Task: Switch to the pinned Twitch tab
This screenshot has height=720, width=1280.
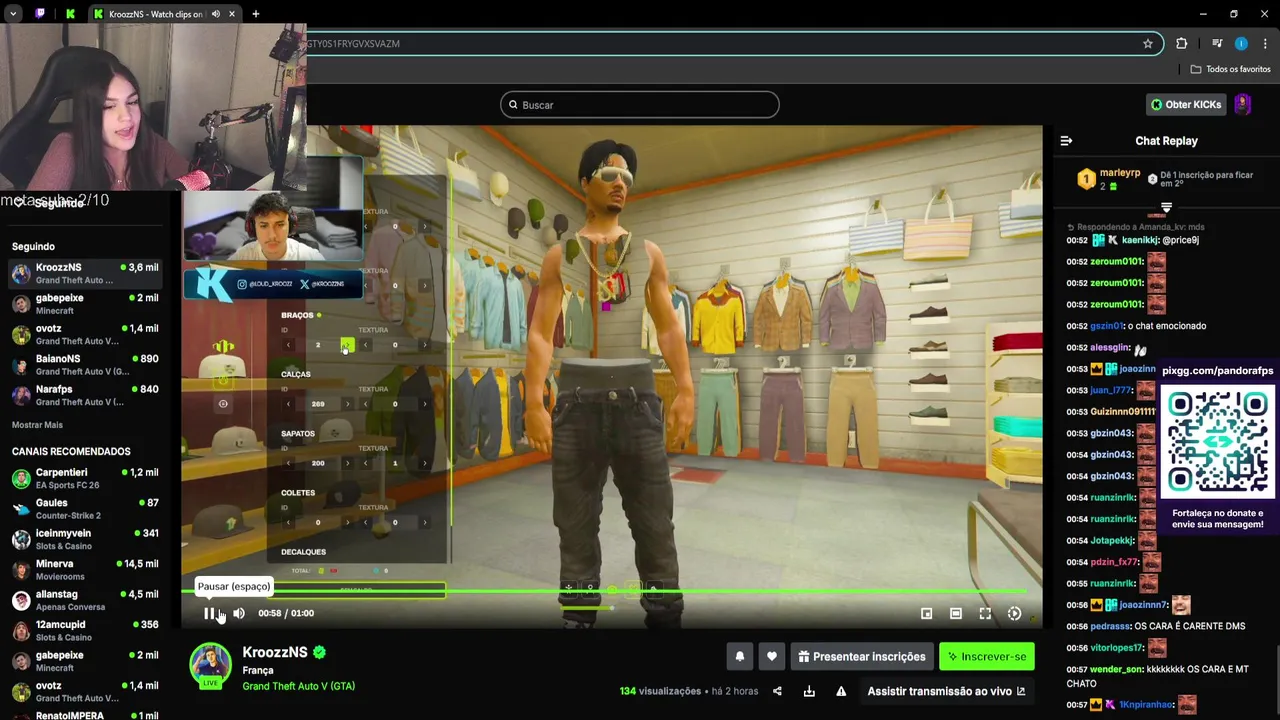Action: click(40, 14)
